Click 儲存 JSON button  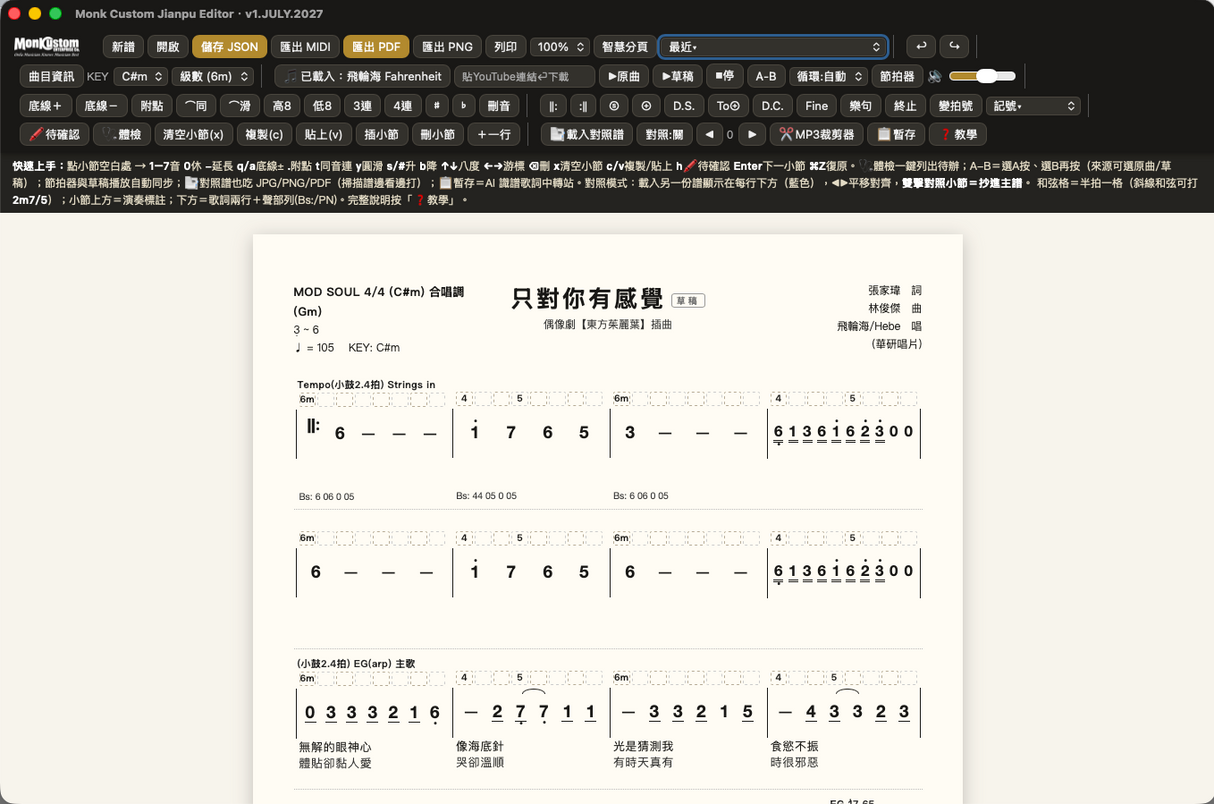pyautogui.click(x=229, y=47)
